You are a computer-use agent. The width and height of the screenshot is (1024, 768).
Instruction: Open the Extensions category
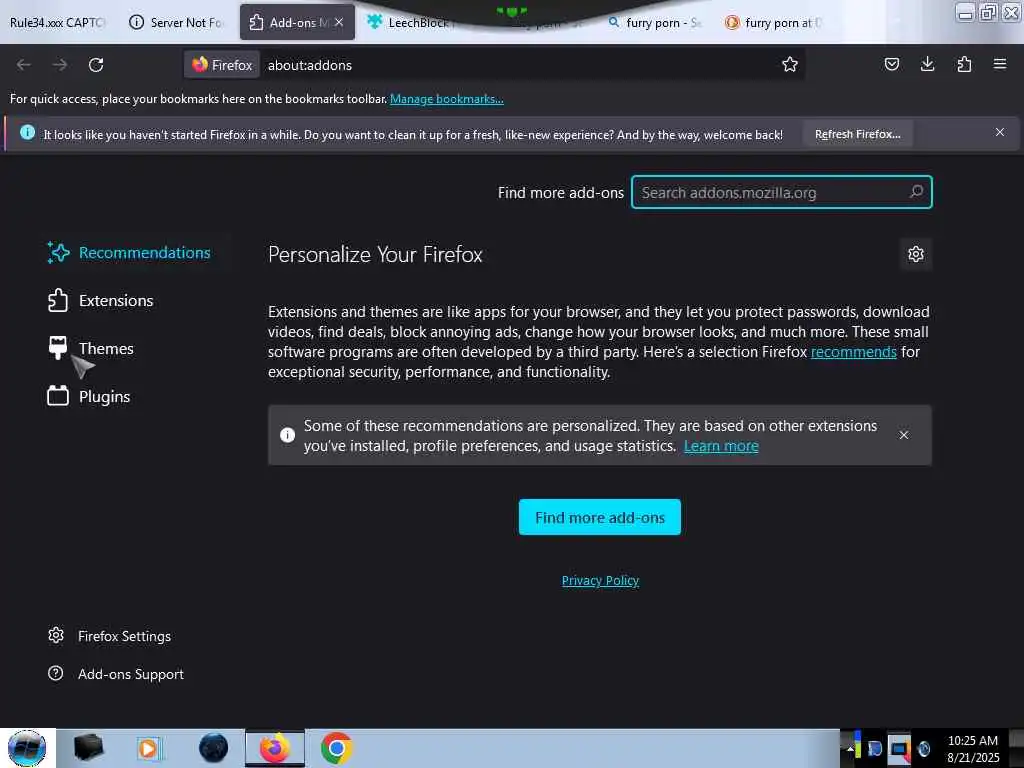[101, 300]
